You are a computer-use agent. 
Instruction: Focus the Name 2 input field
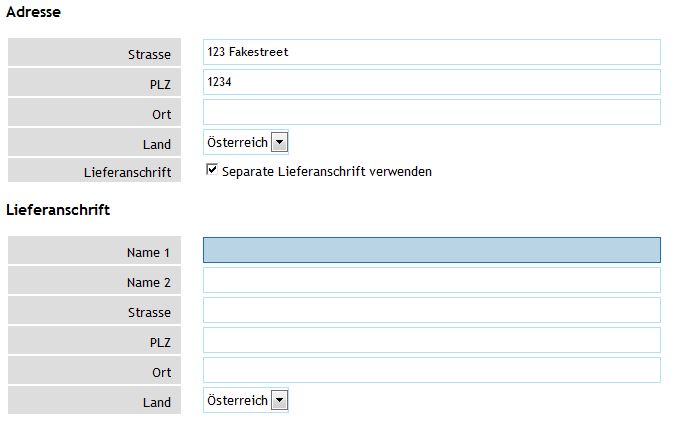(x=431, y=280)
